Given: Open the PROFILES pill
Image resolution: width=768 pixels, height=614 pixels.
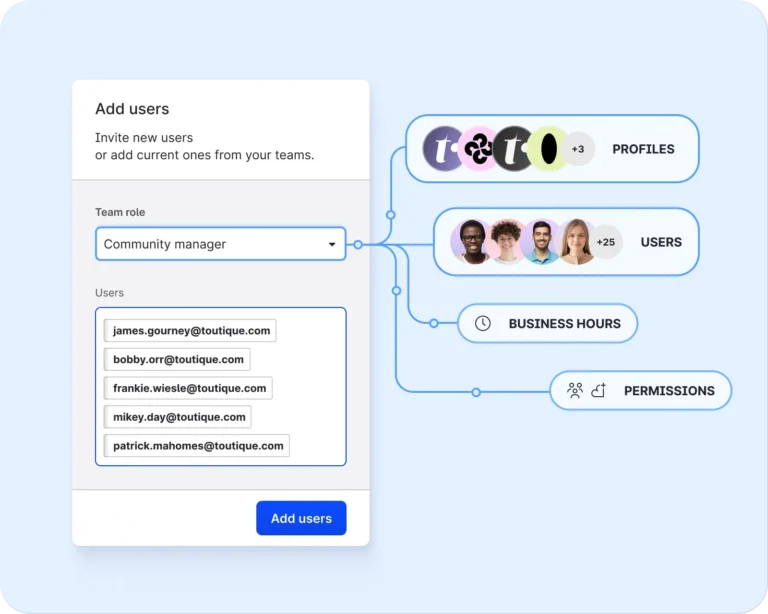Looking at the screenshot, I should 643,149.
